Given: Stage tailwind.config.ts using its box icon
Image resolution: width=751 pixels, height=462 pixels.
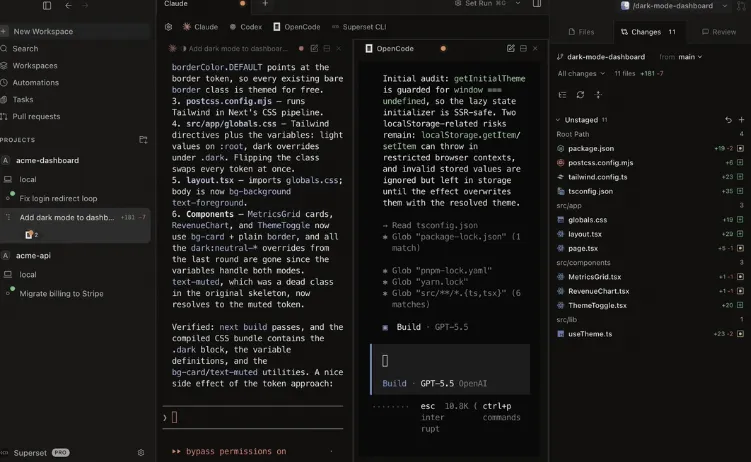Looking at the screenshot, I should 740,177.
